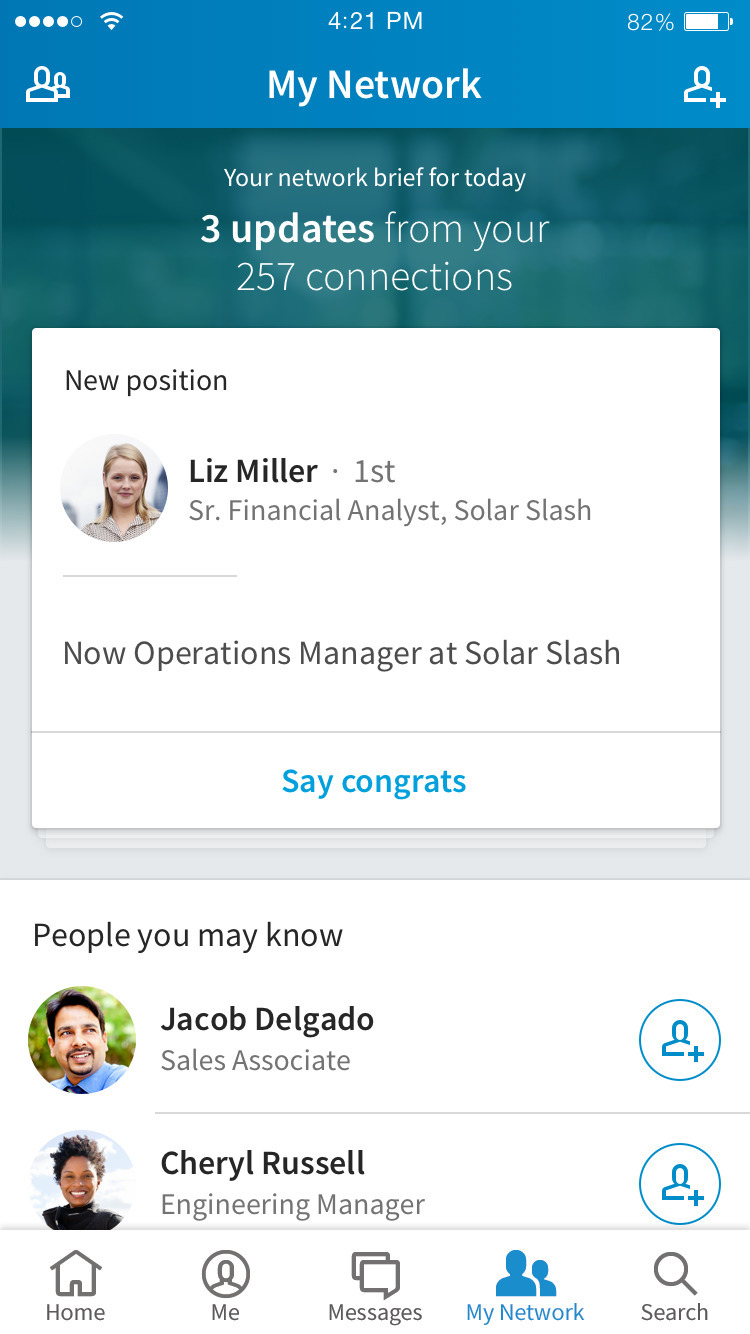Tap the Now Operations Manager update text
Image resolution: width=750 pixels, height=1334 pixels.
(x=342, y=654)
